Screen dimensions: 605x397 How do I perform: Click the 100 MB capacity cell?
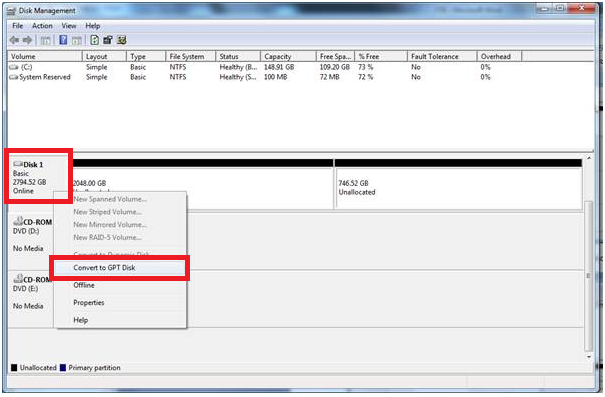(275, 77)
